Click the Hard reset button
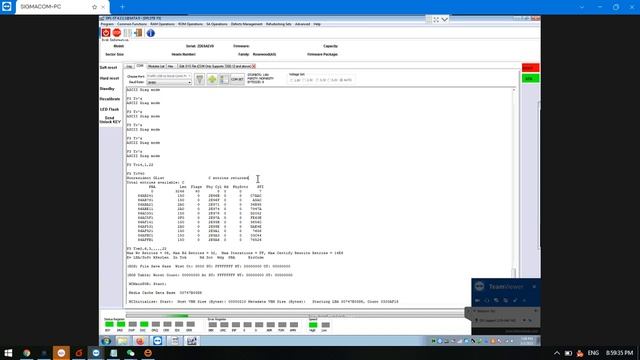The height and width of the screenshot is (360, 640). click(x=109, y=78)
